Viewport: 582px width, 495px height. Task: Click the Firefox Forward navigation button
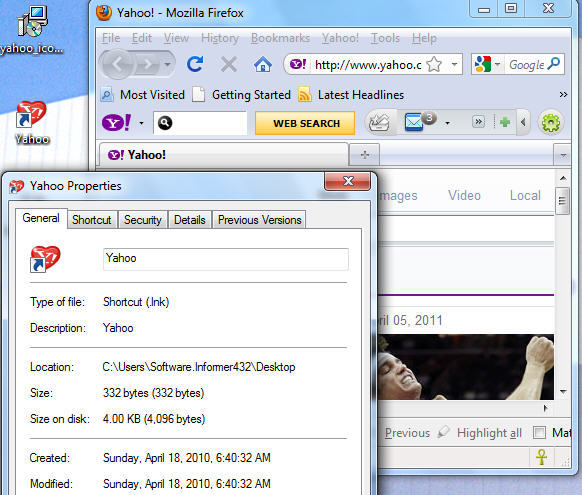[x=148, y=65]
